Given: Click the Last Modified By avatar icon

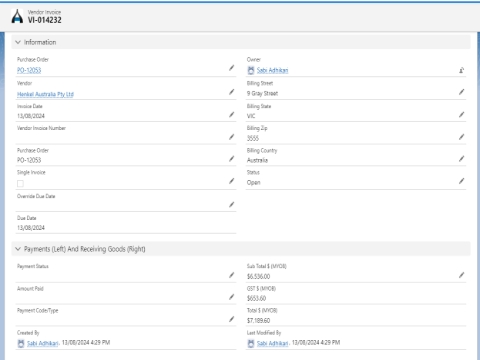Looking at the screenshot, I should (251, 343).
